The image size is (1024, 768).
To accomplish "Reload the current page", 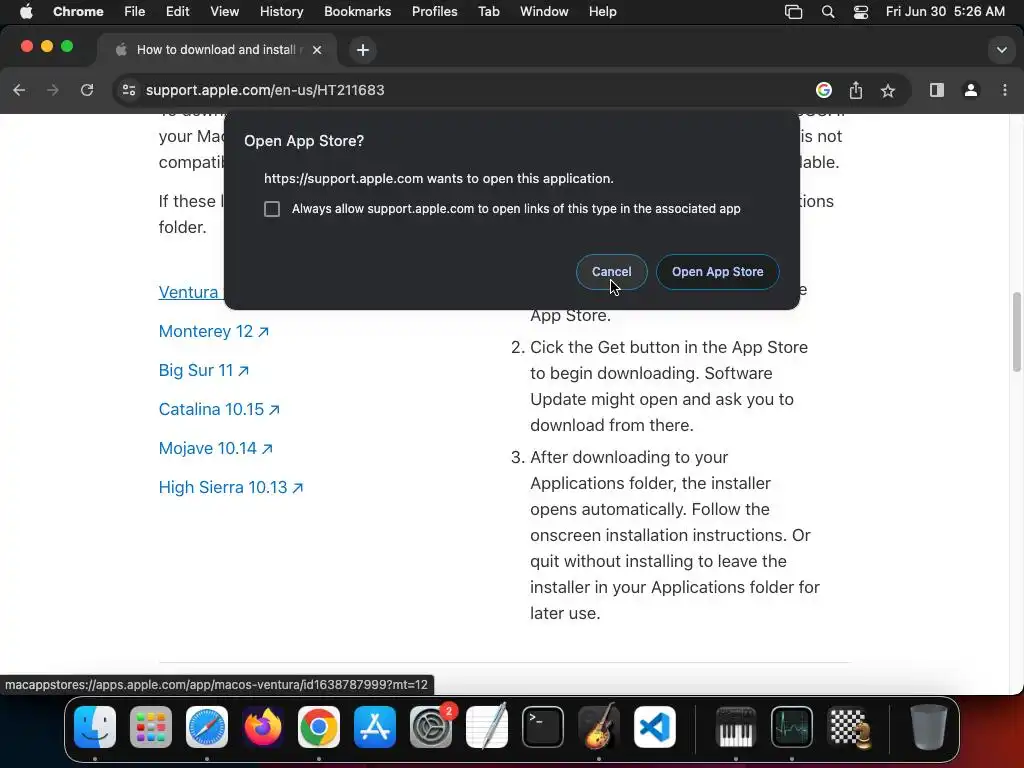I will (x=87, y=90).
